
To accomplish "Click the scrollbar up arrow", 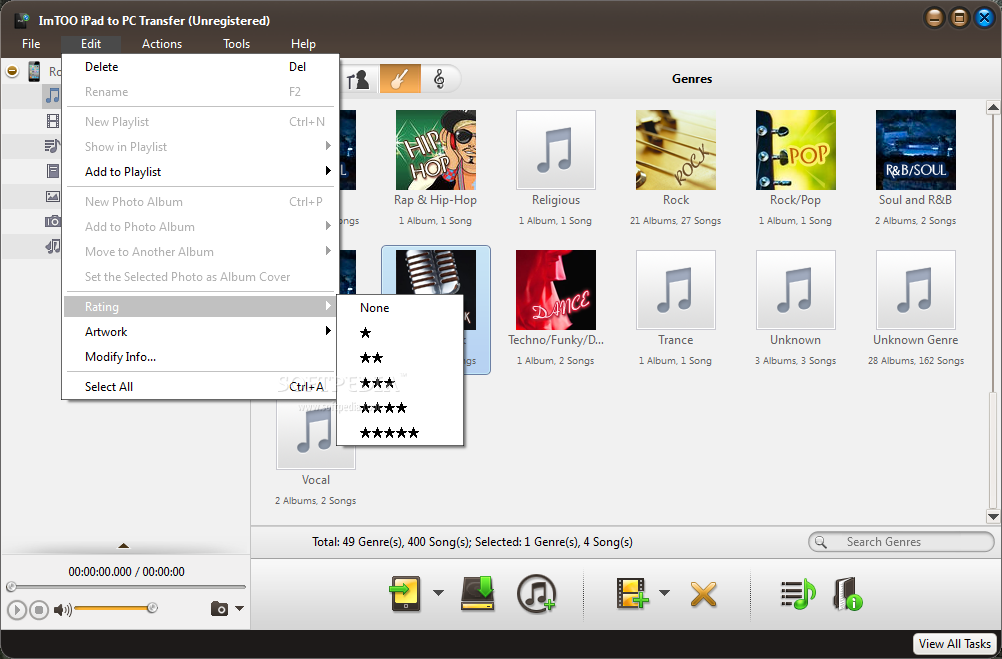I will coord(993,107).
